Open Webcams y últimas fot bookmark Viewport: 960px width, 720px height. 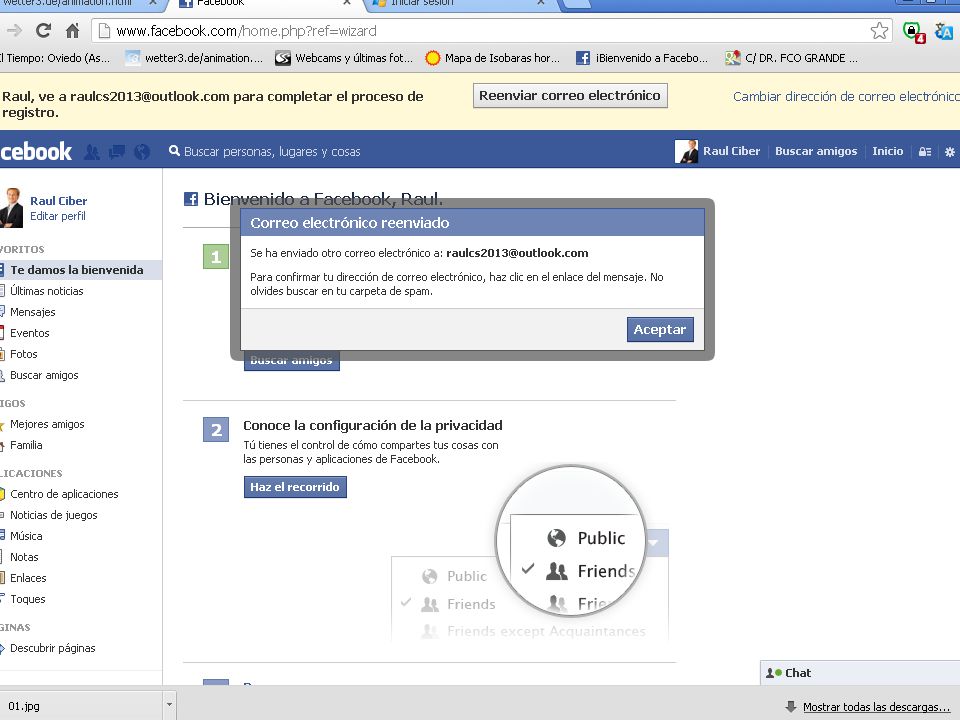(344, 58)
